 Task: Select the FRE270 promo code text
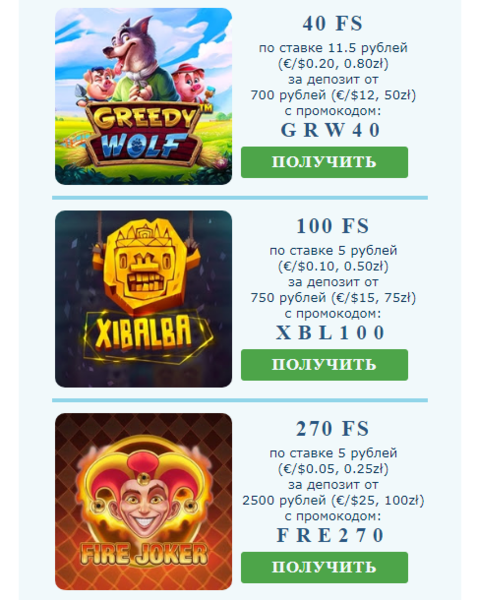pos(331,535)
